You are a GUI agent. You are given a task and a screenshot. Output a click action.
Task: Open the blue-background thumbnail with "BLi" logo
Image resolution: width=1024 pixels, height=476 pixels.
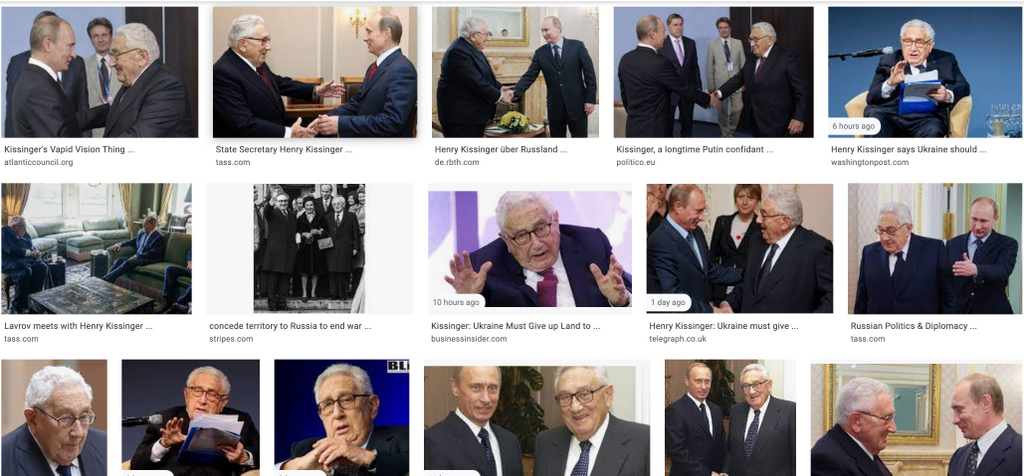[342, 418]
